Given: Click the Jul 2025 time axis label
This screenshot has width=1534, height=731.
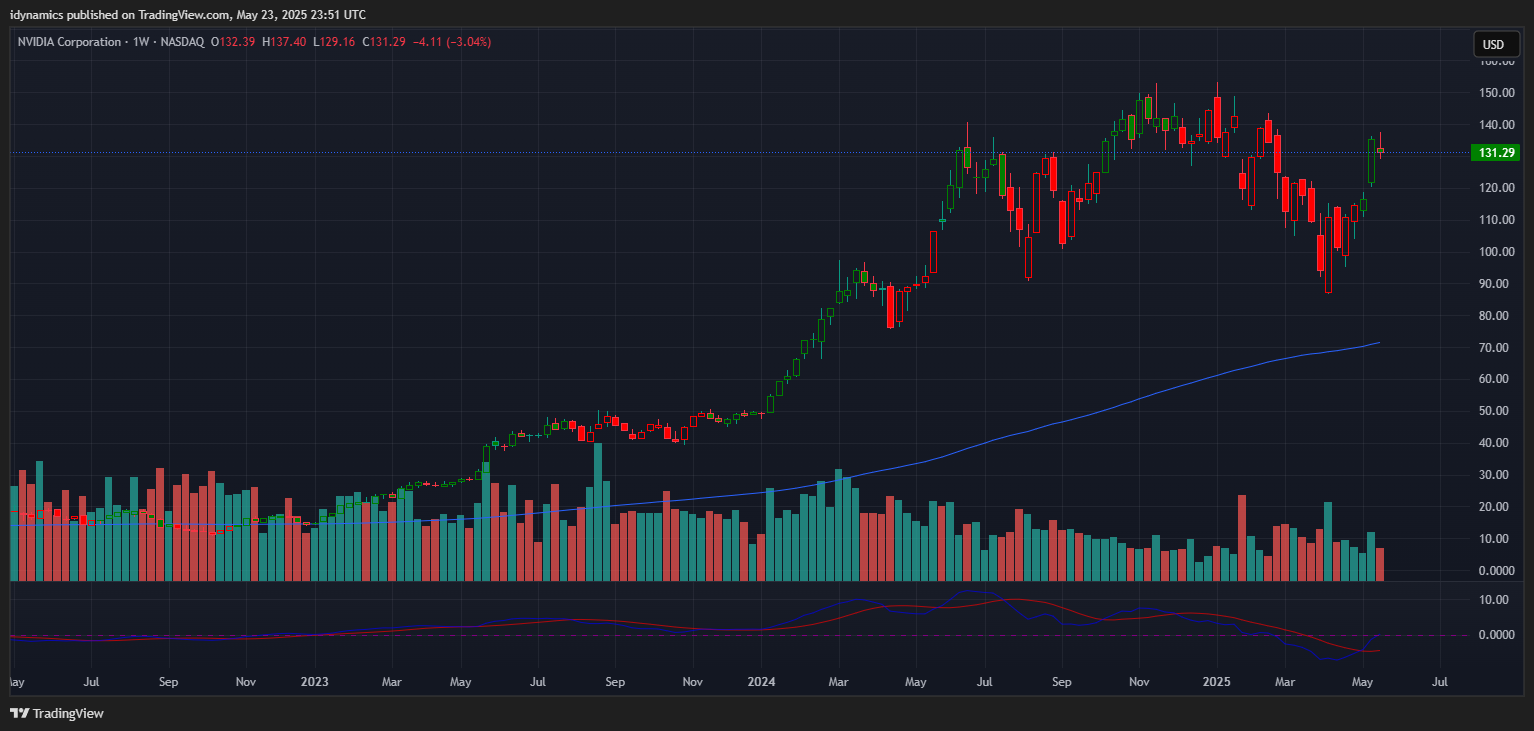Looking at the screenshot, I should click(1440, 682).
